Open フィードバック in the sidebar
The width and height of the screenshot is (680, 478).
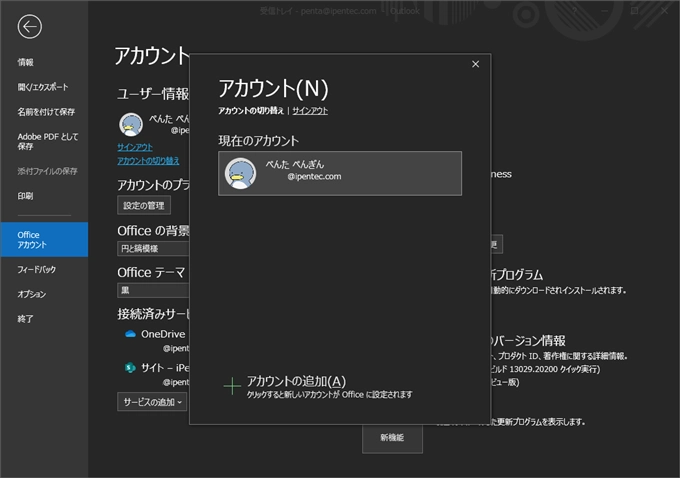pos(37,269)
